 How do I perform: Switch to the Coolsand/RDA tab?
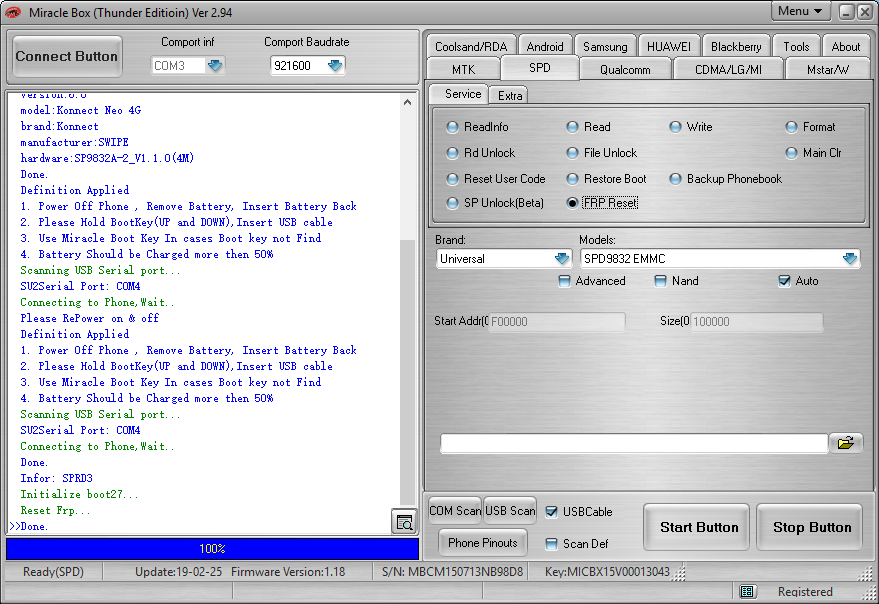click(x=471, y=47)
